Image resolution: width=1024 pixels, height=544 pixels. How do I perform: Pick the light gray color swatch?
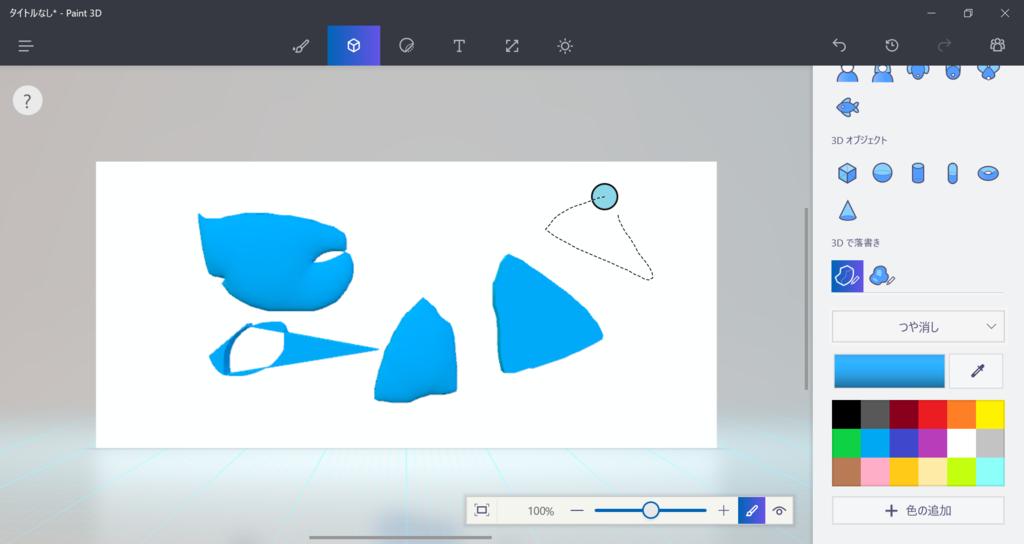989,443
